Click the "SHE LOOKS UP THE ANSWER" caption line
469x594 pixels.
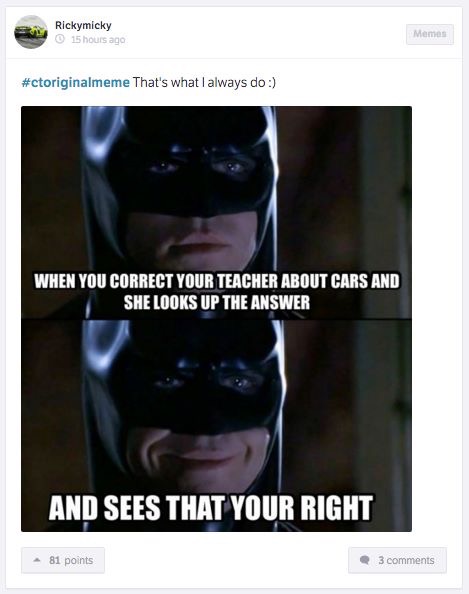(x=217, y=302)
